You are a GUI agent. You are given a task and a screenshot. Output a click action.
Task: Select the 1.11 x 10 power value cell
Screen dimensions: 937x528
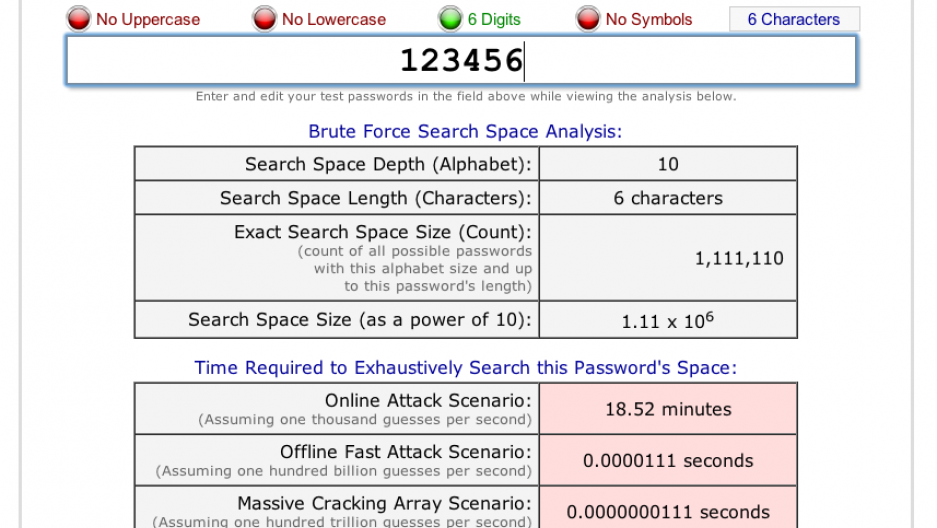(668, 321)
